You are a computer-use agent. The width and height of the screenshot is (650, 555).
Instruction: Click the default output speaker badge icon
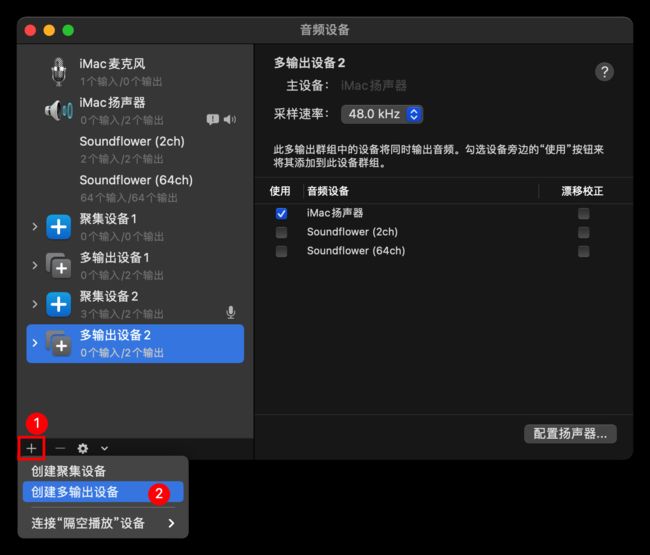[x=230, y=119]
